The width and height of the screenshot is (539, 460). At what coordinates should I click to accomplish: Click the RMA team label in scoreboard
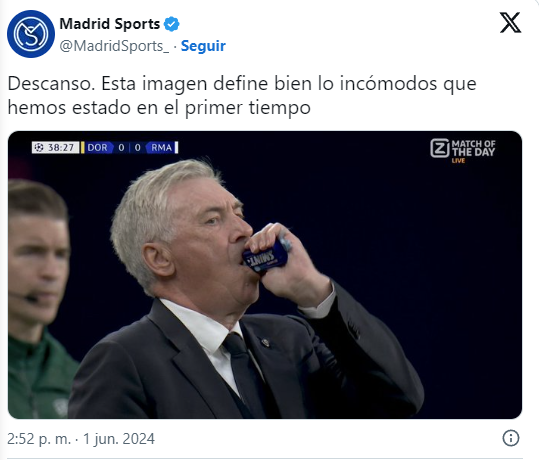tap(161, 147)
